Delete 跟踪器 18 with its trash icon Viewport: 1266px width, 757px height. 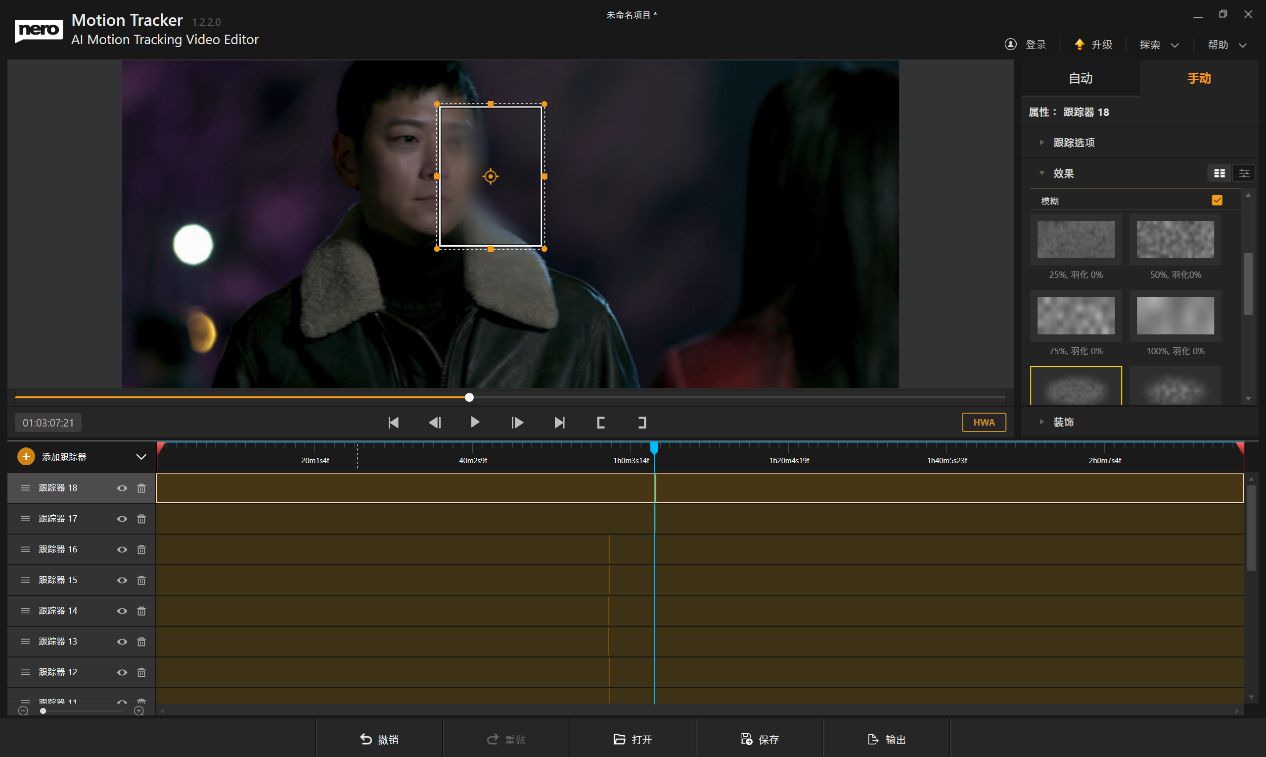(141, 488)
